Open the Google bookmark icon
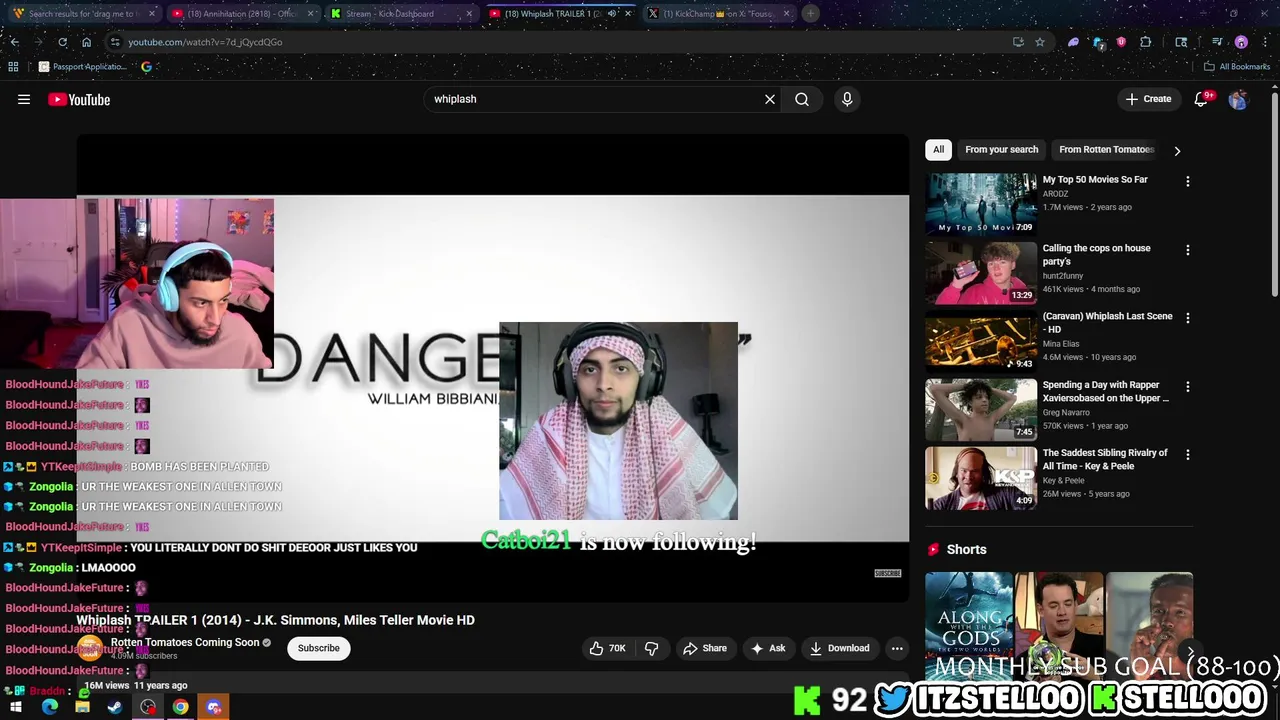The image size is (1280, 720). (147, 67)
